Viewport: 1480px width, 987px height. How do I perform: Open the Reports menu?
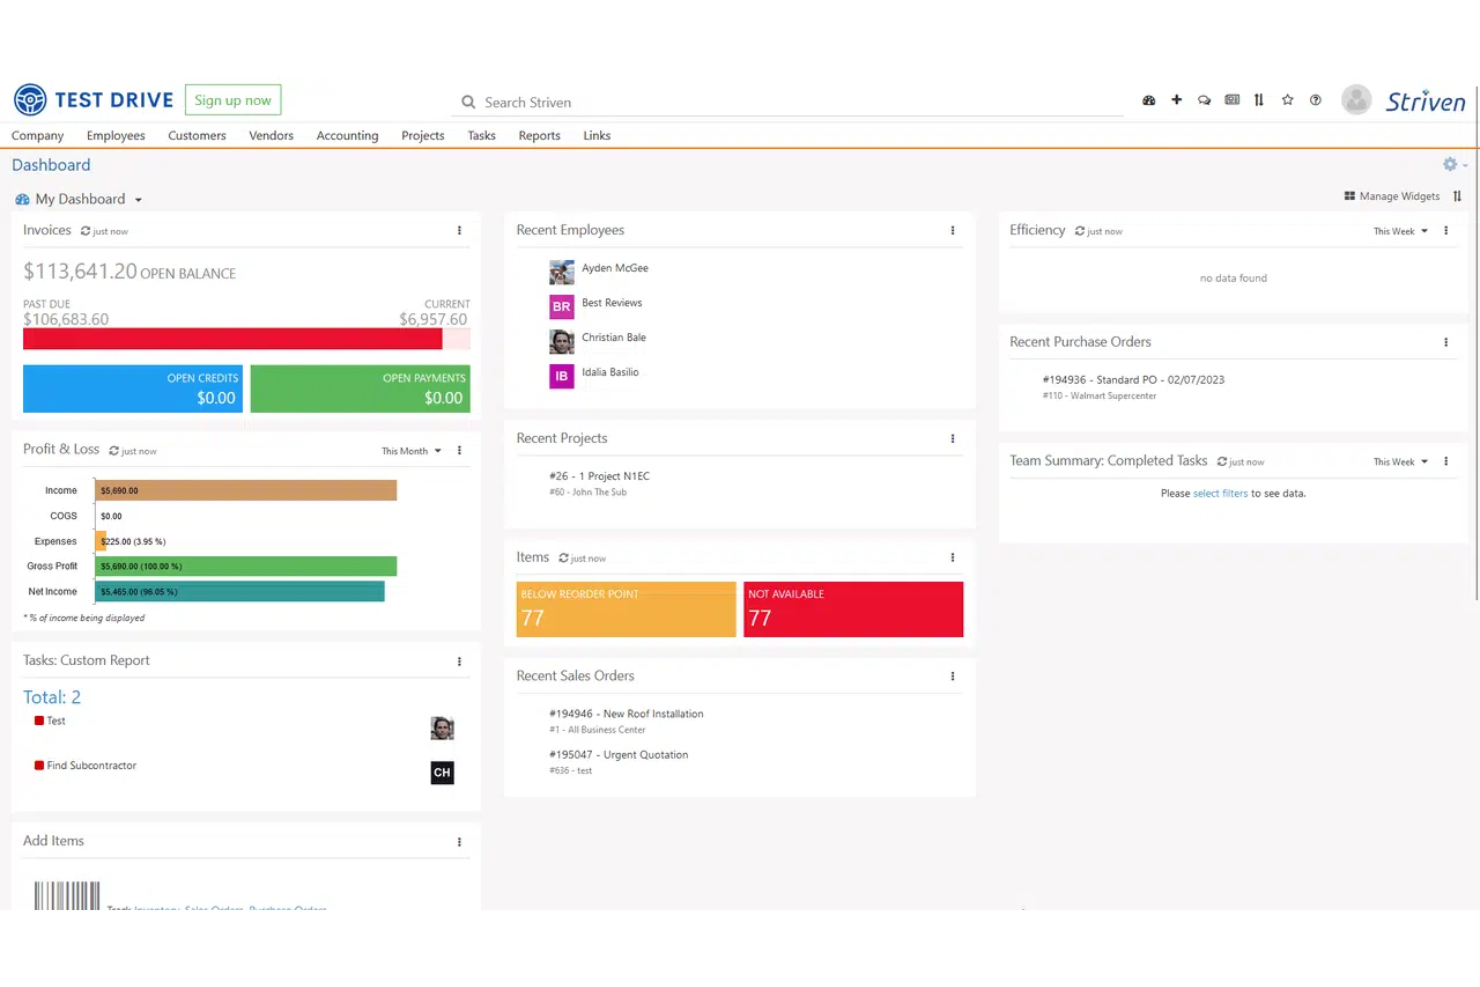tap(539, 135)
